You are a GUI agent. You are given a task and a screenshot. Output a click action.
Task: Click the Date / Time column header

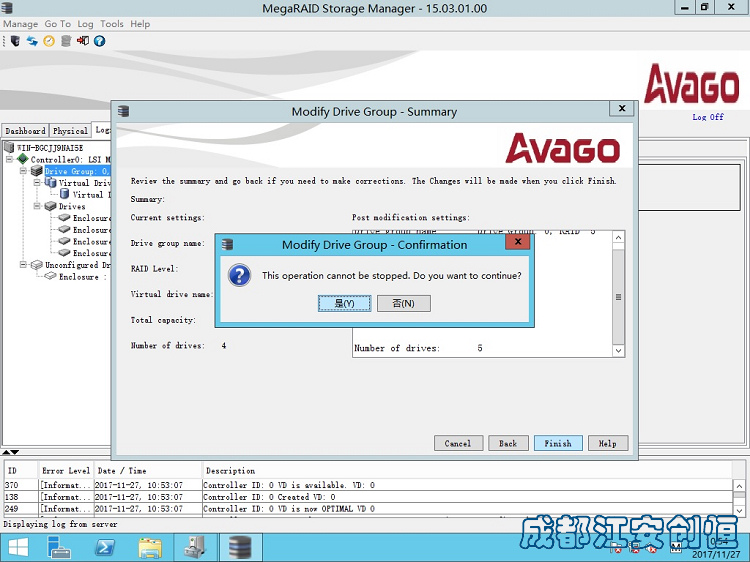[x=147, y=471]
